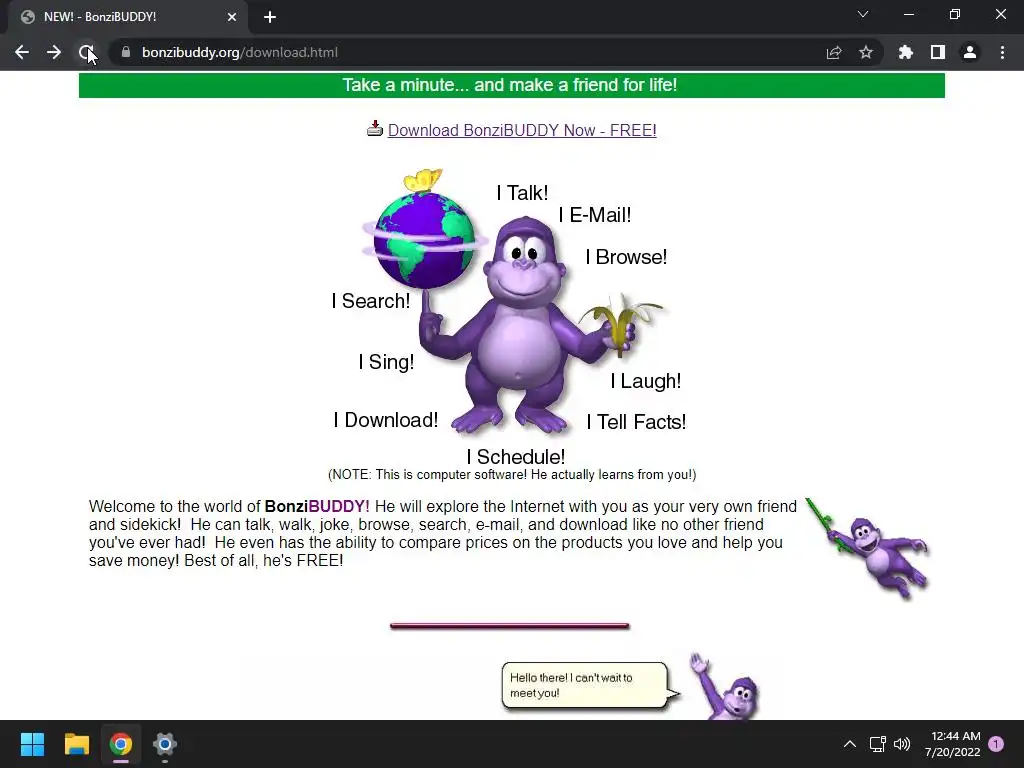
Task: Click the 'I Laugh!' text
Action: (x=645, y=381)
